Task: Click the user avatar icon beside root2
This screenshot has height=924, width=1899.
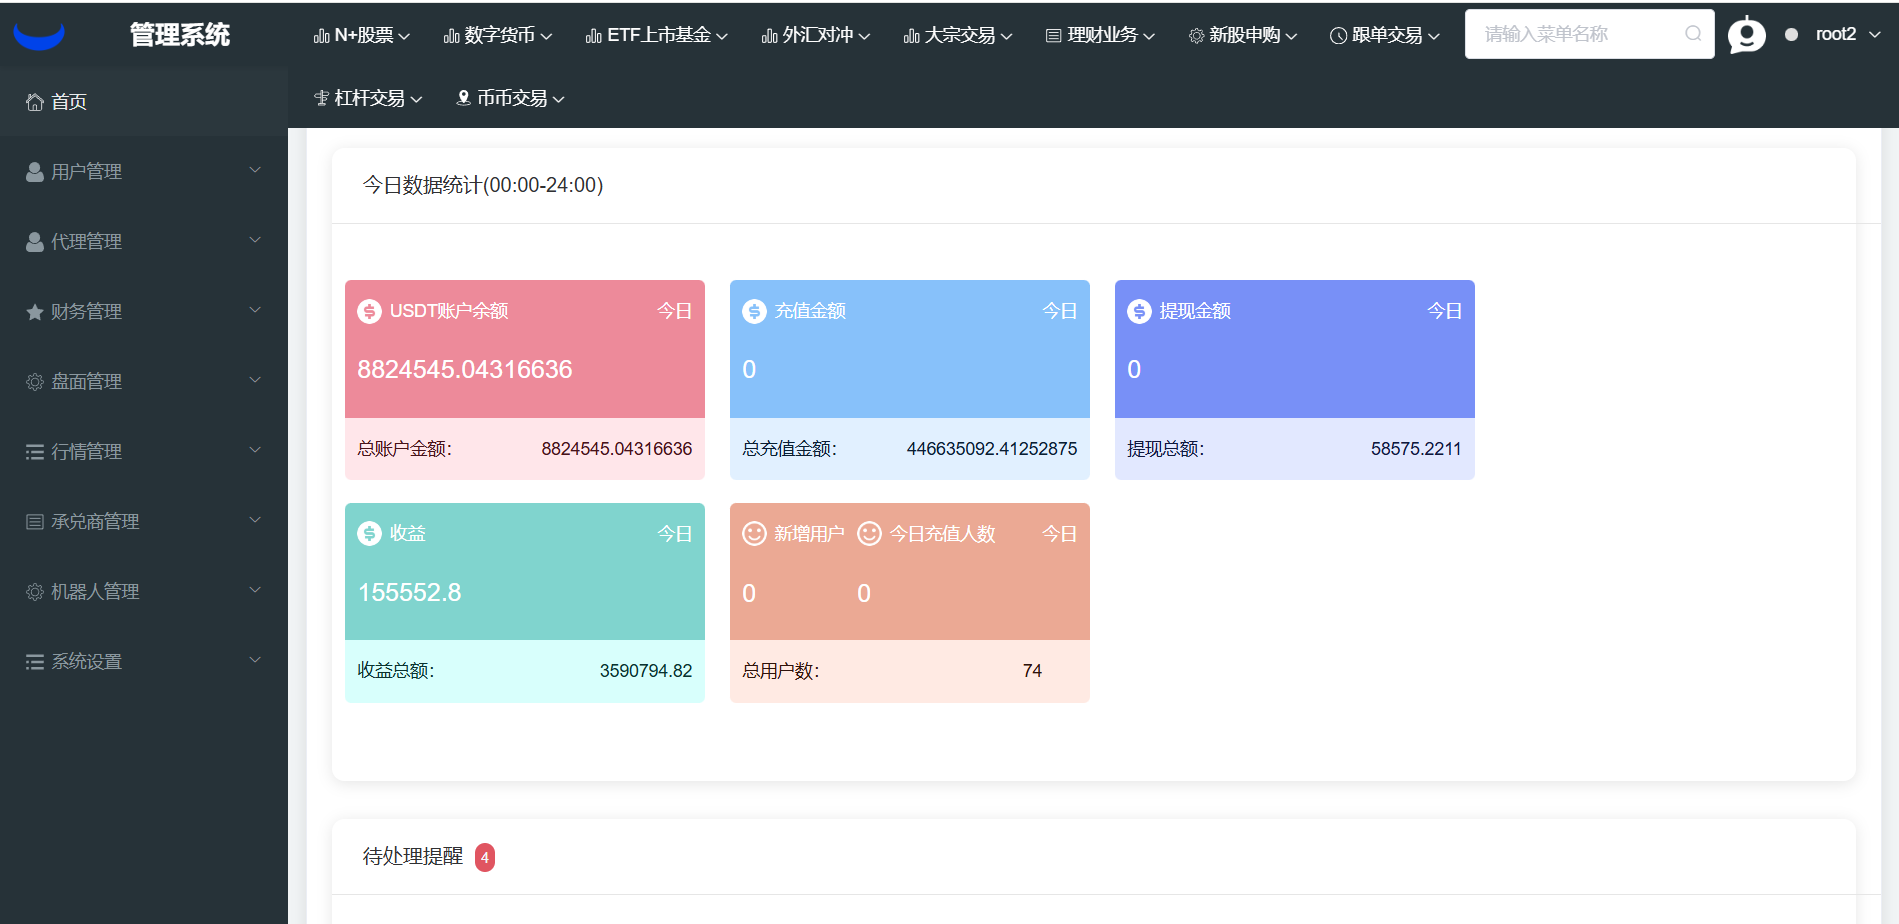Action: 1746,35
